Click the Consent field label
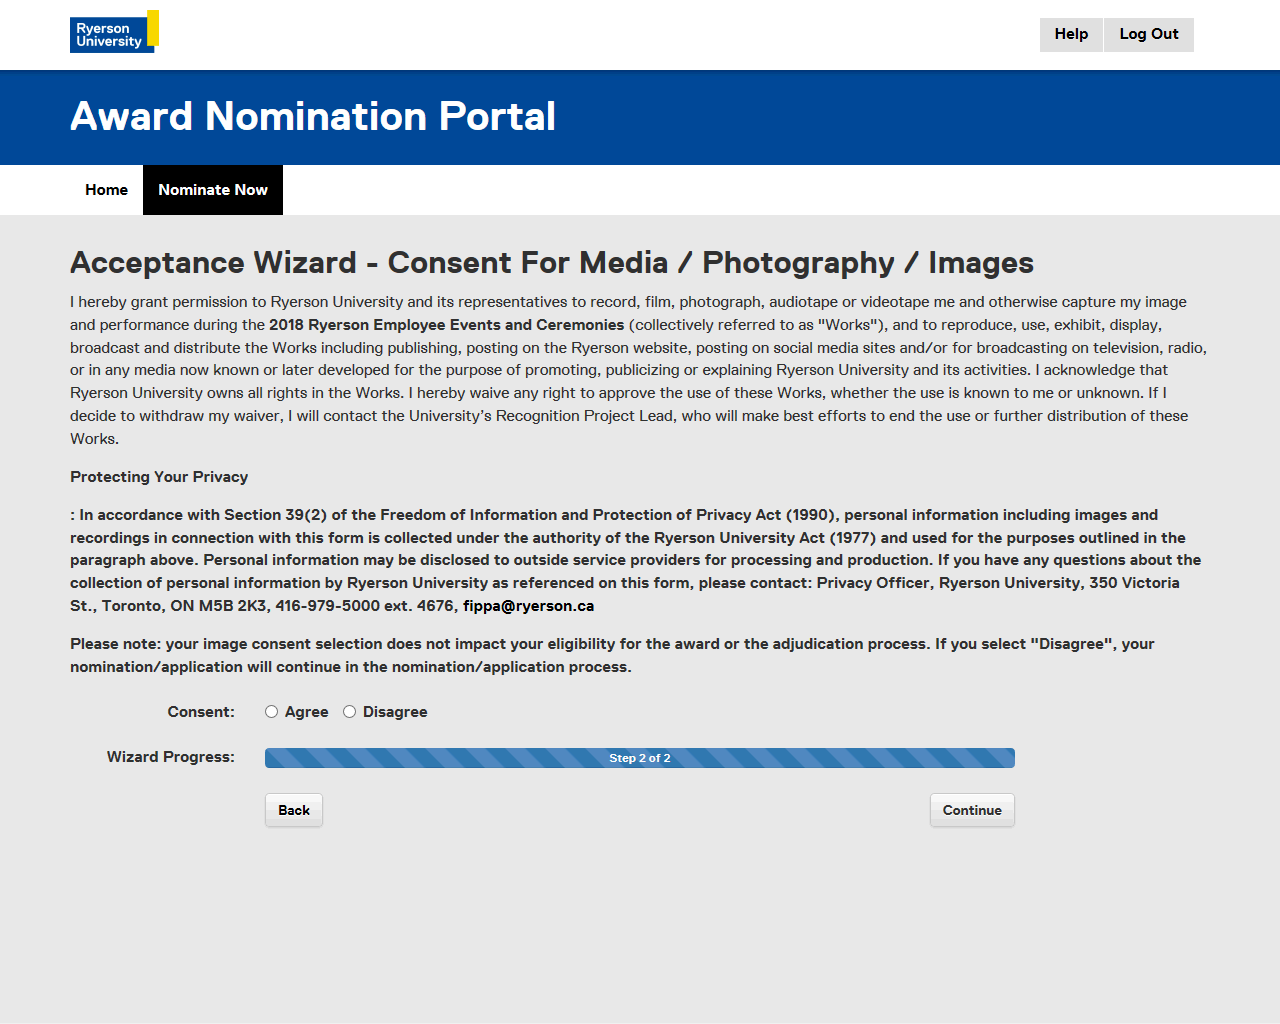This screenshot has height=1024, width=1280. click(201, 712)
